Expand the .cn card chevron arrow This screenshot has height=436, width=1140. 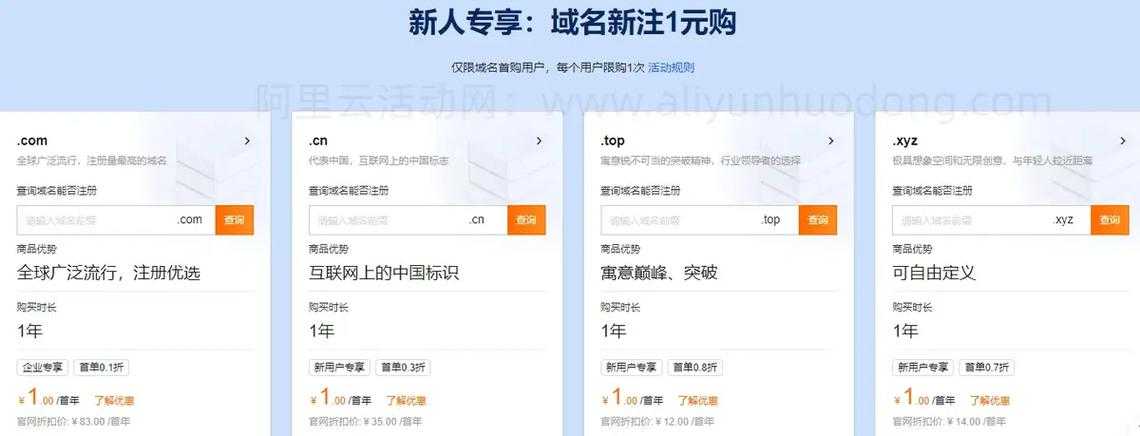[539, 141]
